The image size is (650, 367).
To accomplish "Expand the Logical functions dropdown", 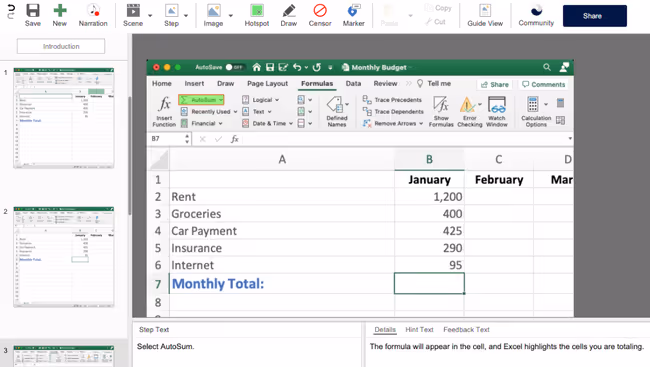I will pos(277,100).
